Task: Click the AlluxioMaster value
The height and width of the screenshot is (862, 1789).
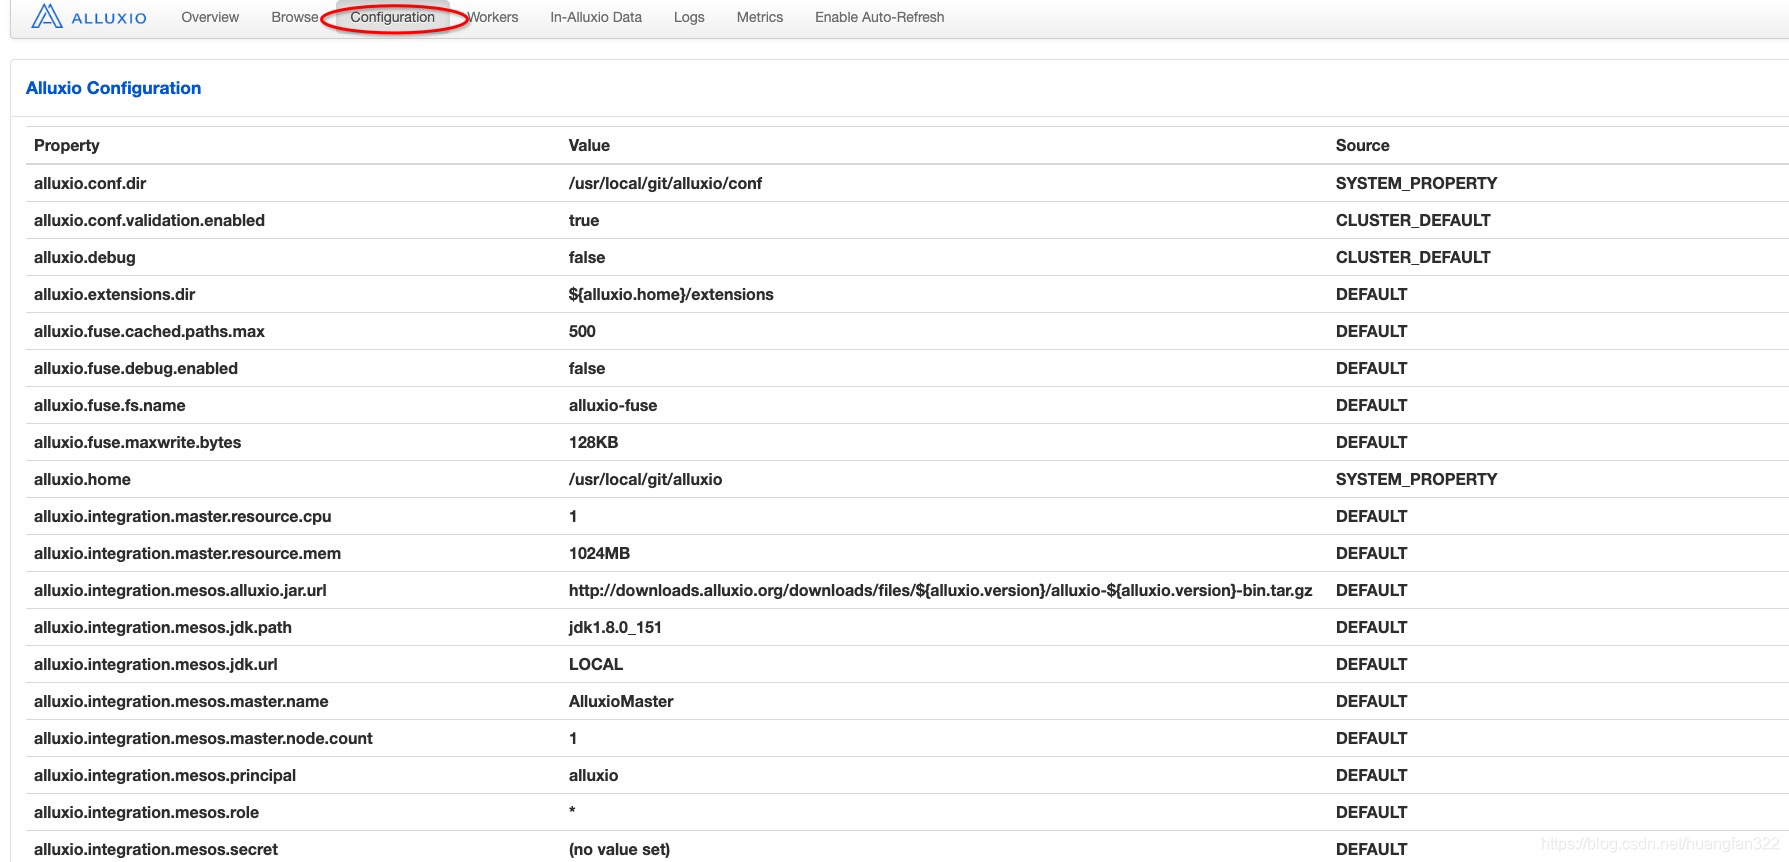Action: tap(621, 701)
